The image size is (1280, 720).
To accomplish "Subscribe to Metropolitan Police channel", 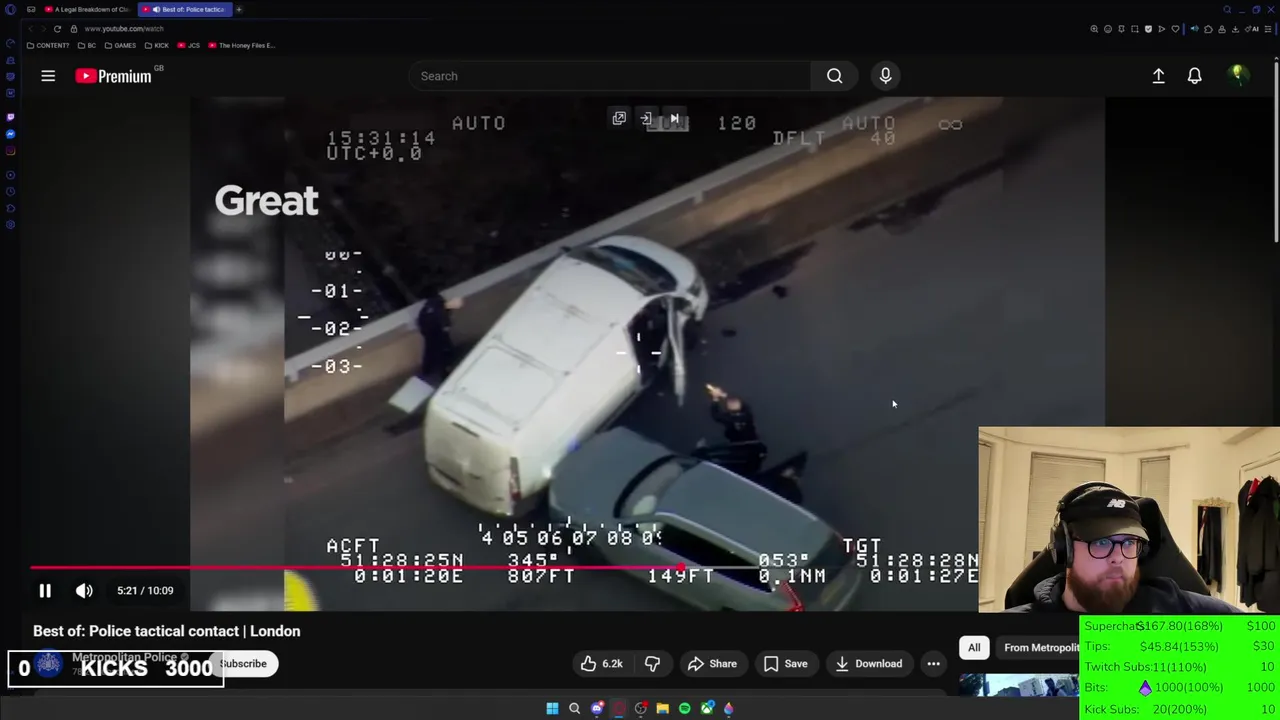I will 243,664.
